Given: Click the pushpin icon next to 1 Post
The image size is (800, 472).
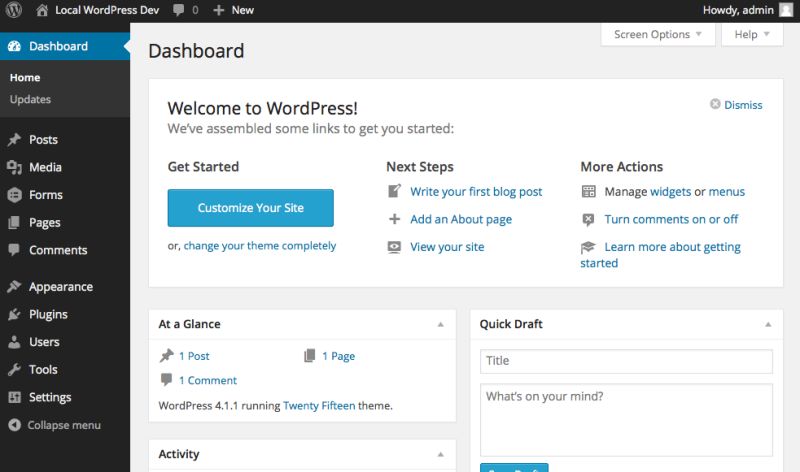Looking at the screenshot, I should click(167, 356).
